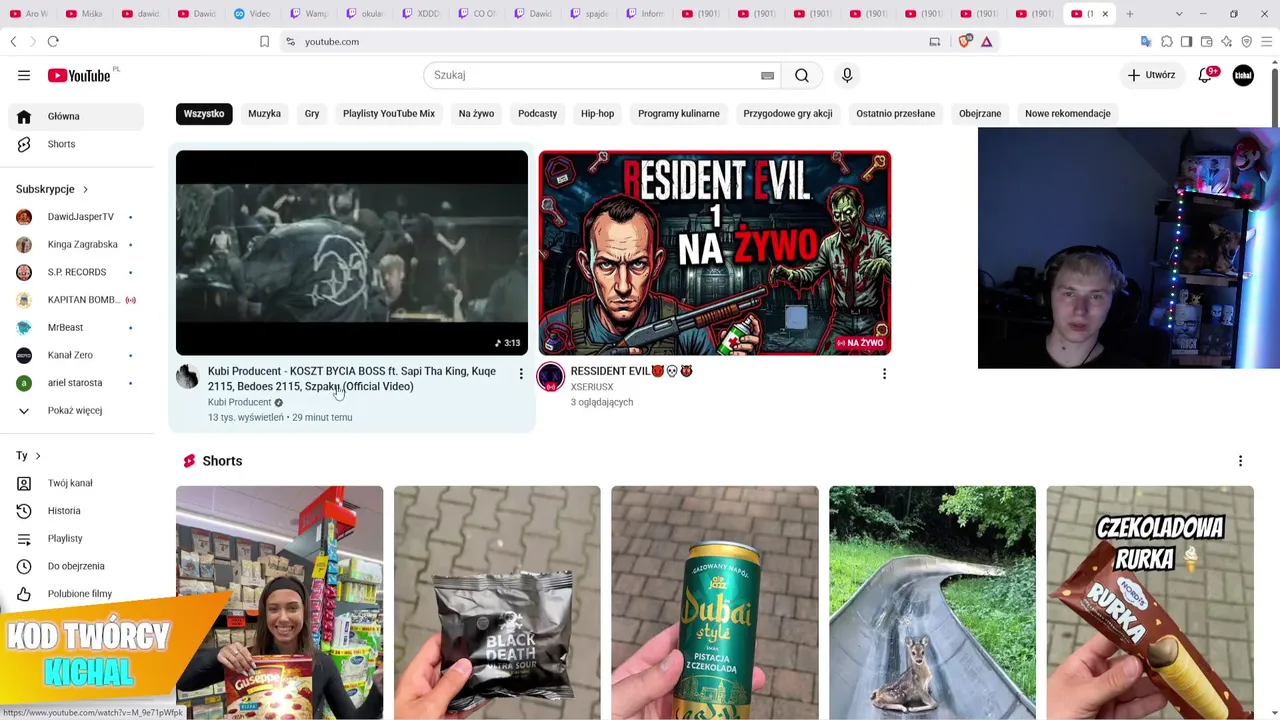The height and width of the screenshot is (720, 1280).
Task: Select the Gry filter chip
Action: (x=312, y=113)
